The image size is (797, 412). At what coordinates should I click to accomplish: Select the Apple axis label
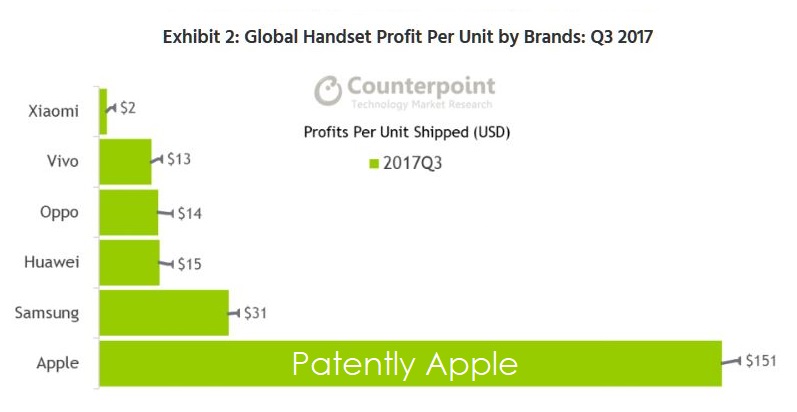[x=56, y=363]
